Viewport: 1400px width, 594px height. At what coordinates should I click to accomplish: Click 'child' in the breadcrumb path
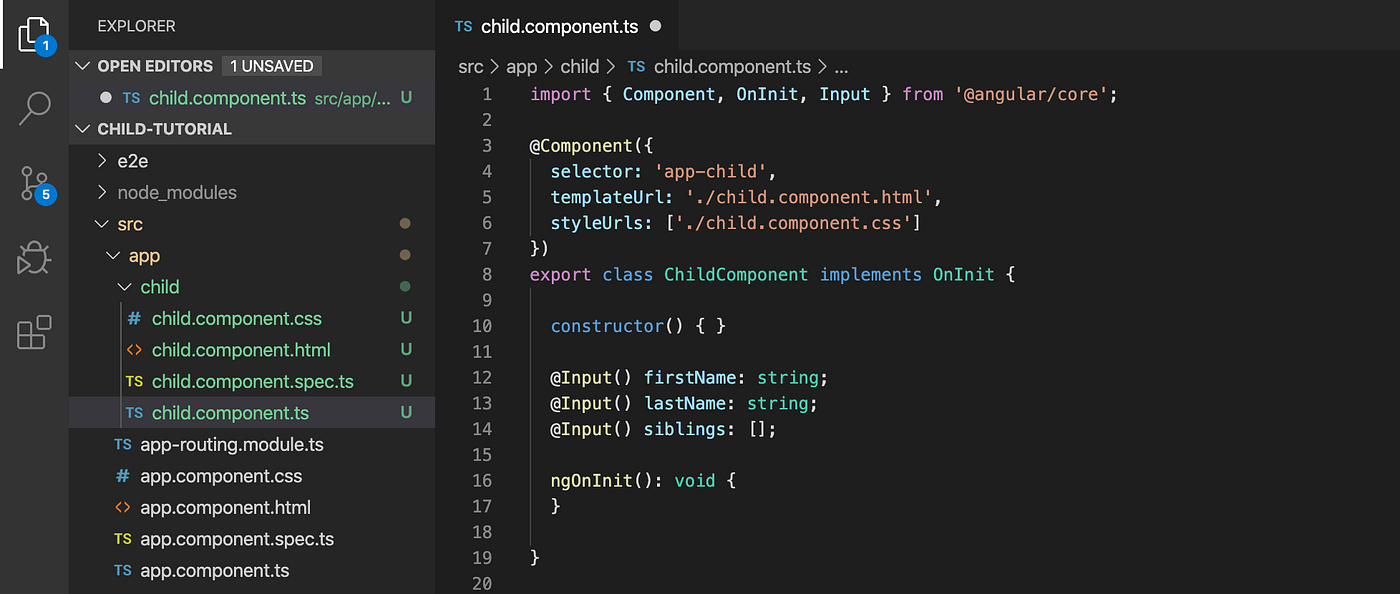pyautogui.click(x=579, y=67)
